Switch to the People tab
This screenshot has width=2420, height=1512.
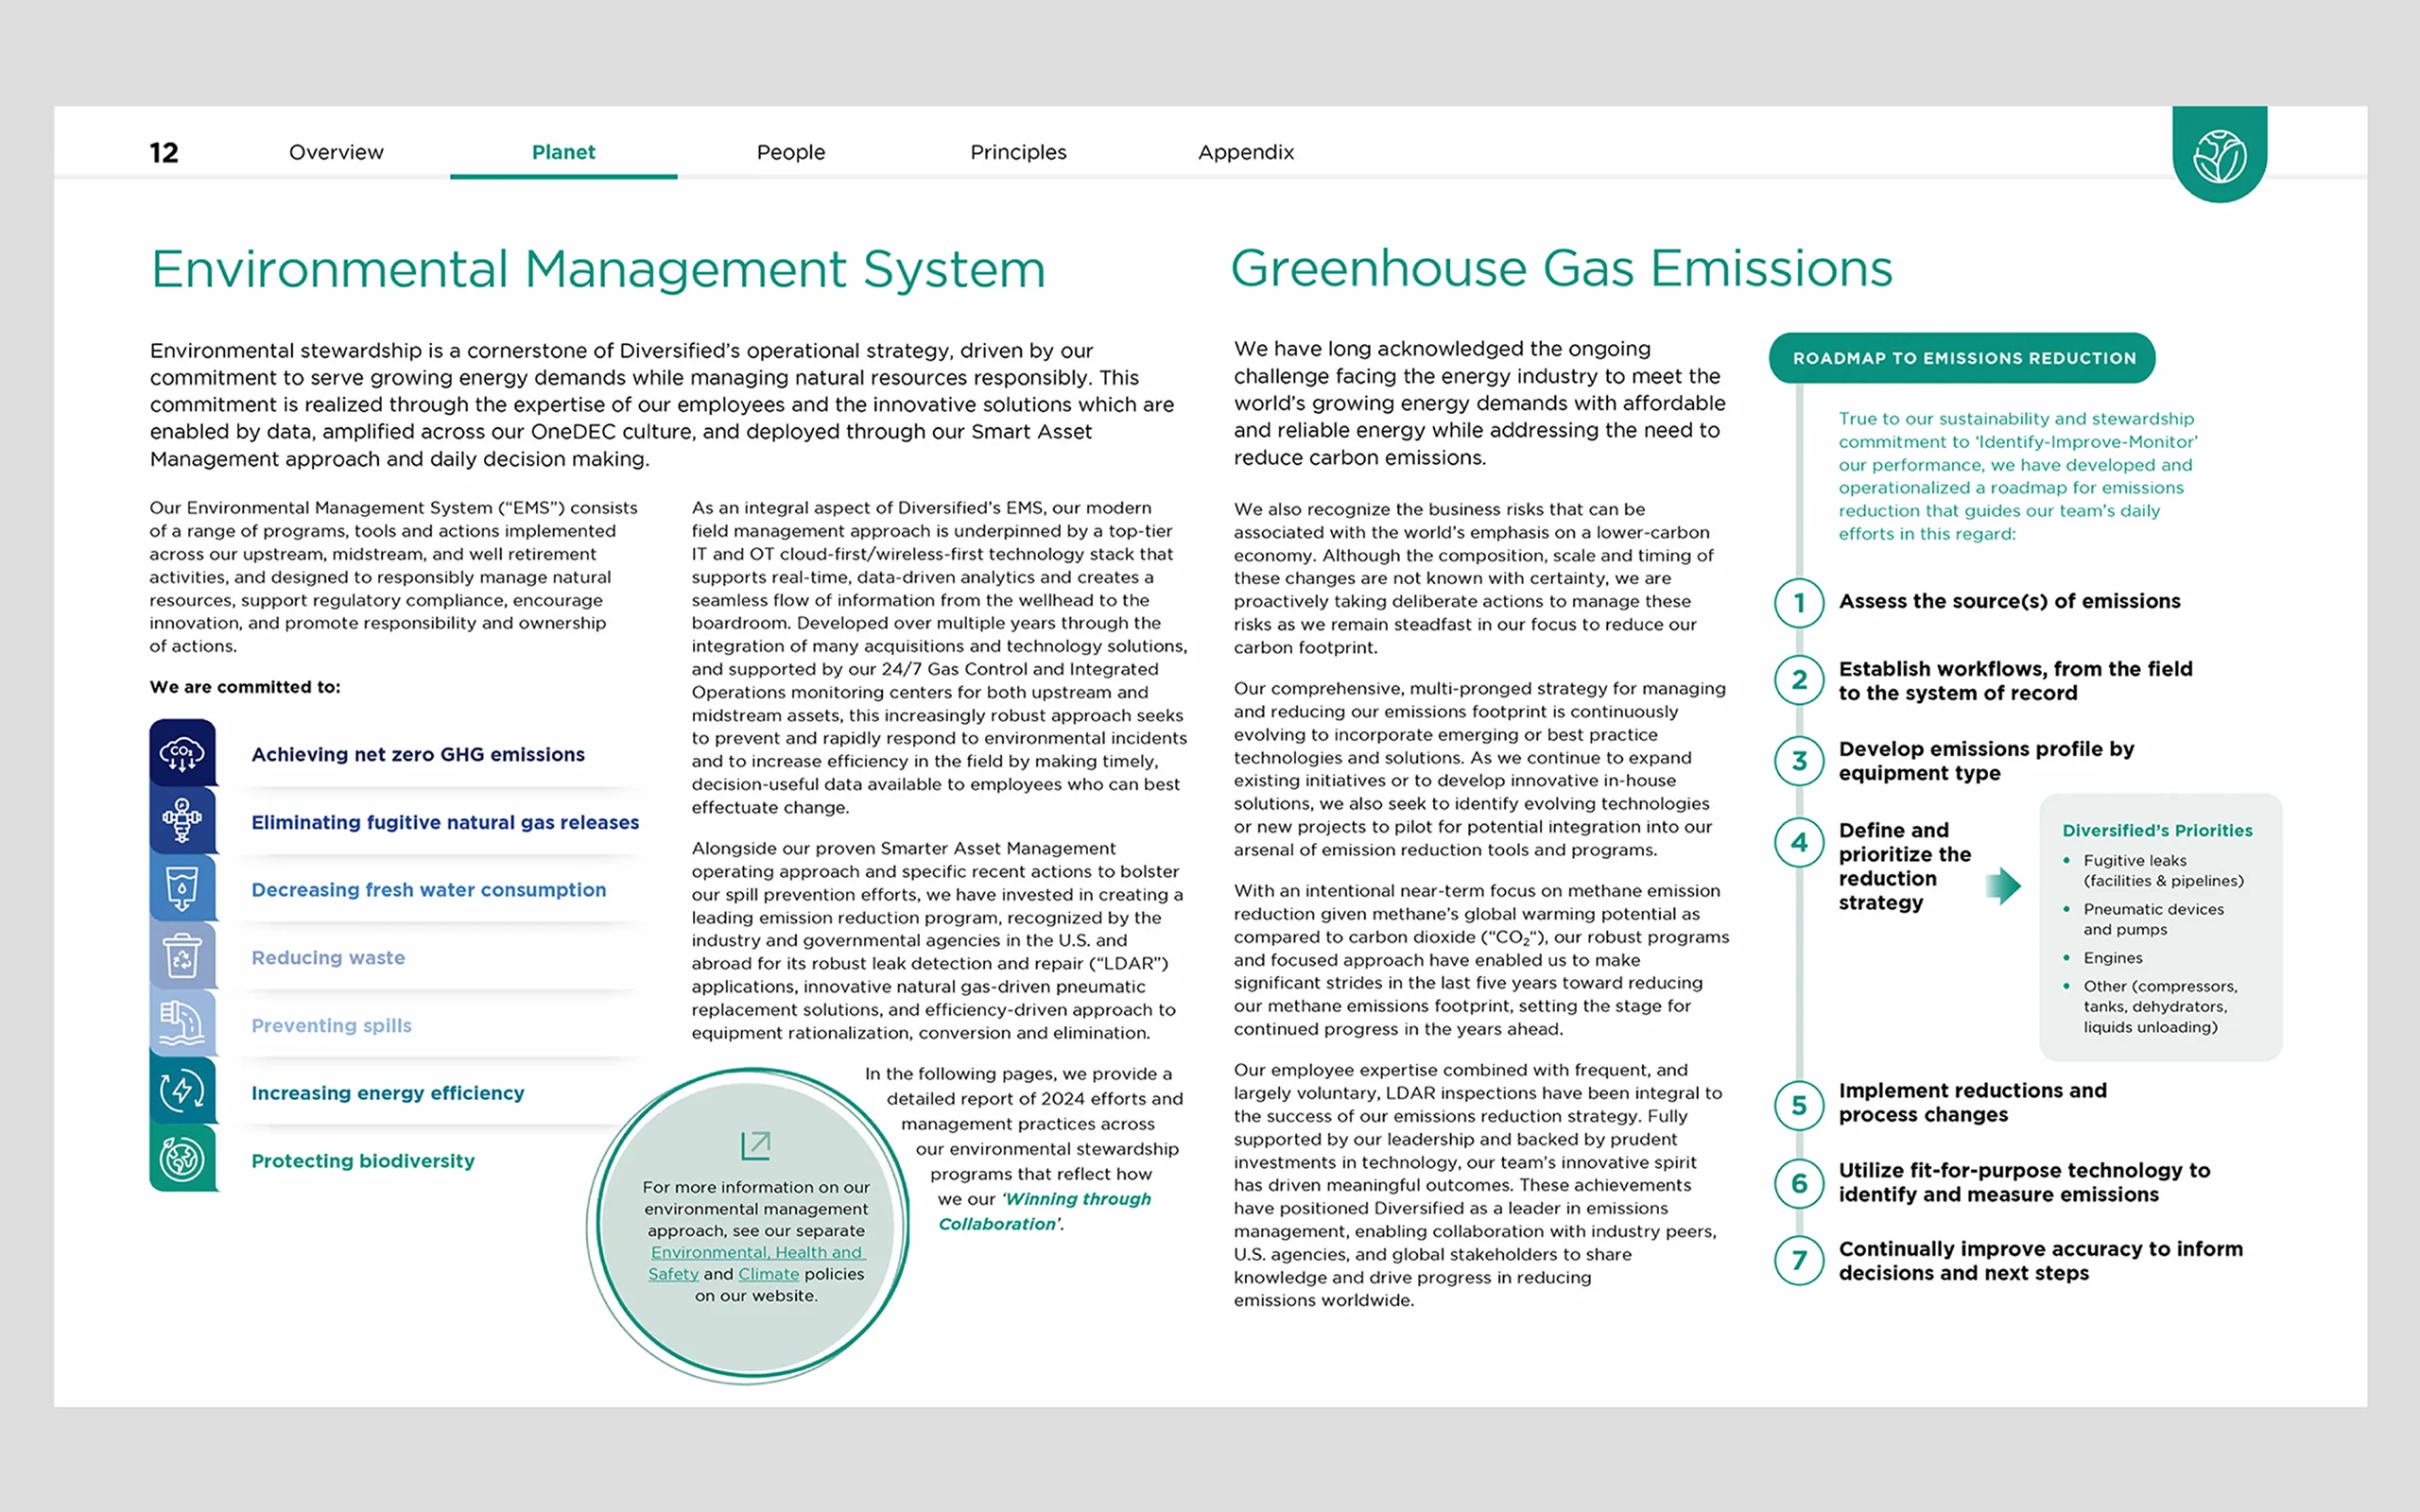click(x=790, y=152)
